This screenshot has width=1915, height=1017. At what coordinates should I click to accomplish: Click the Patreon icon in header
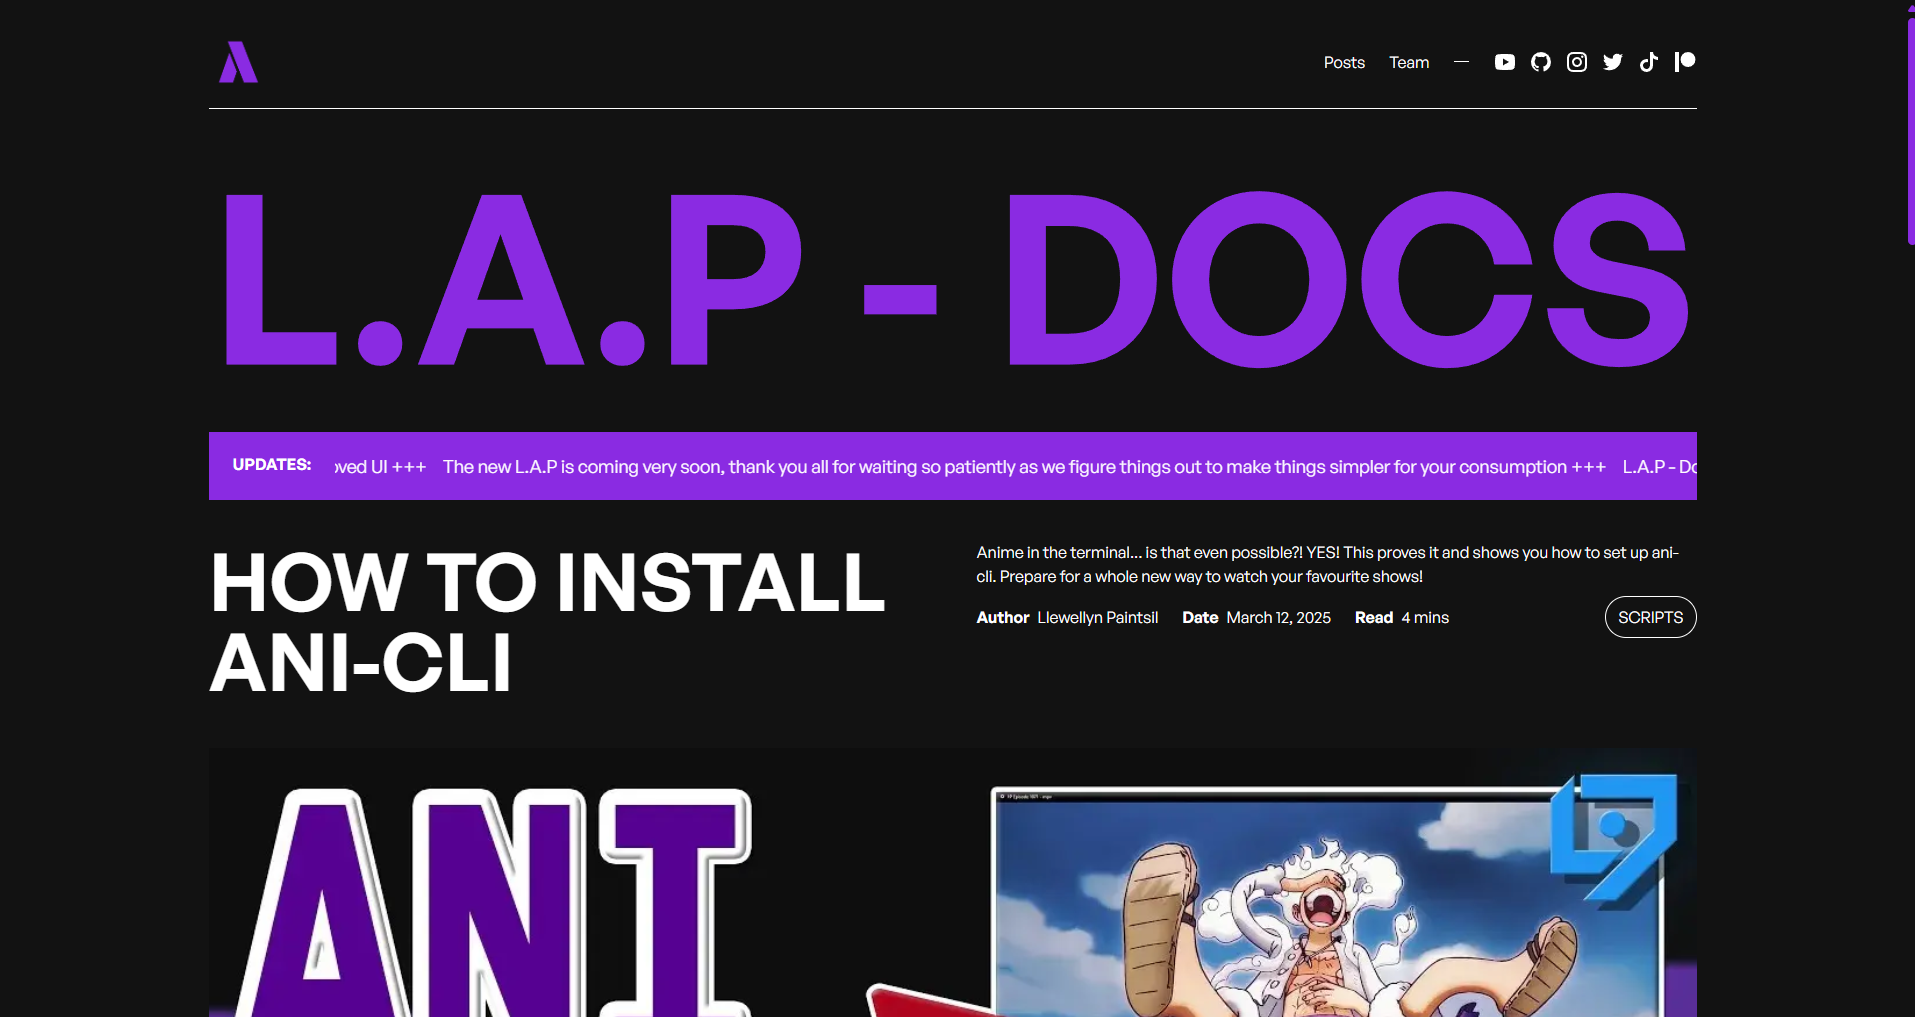click(x=1685, y=62)
